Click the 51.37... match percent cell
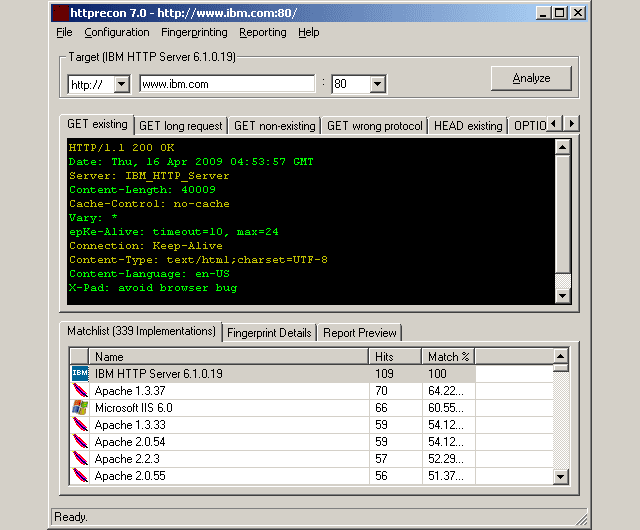Viewport: 640px width, 530px height. (449, 476)
